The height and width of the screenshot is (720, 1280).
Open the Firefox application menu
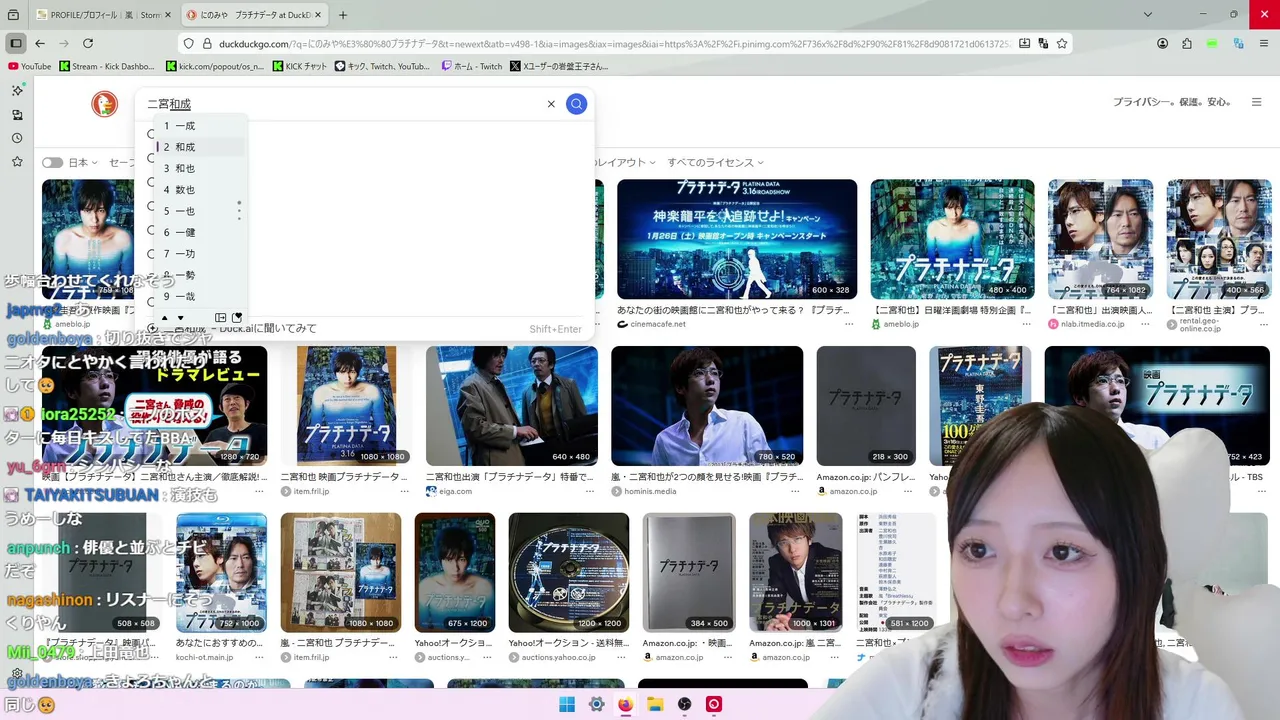coord(1263,43)
